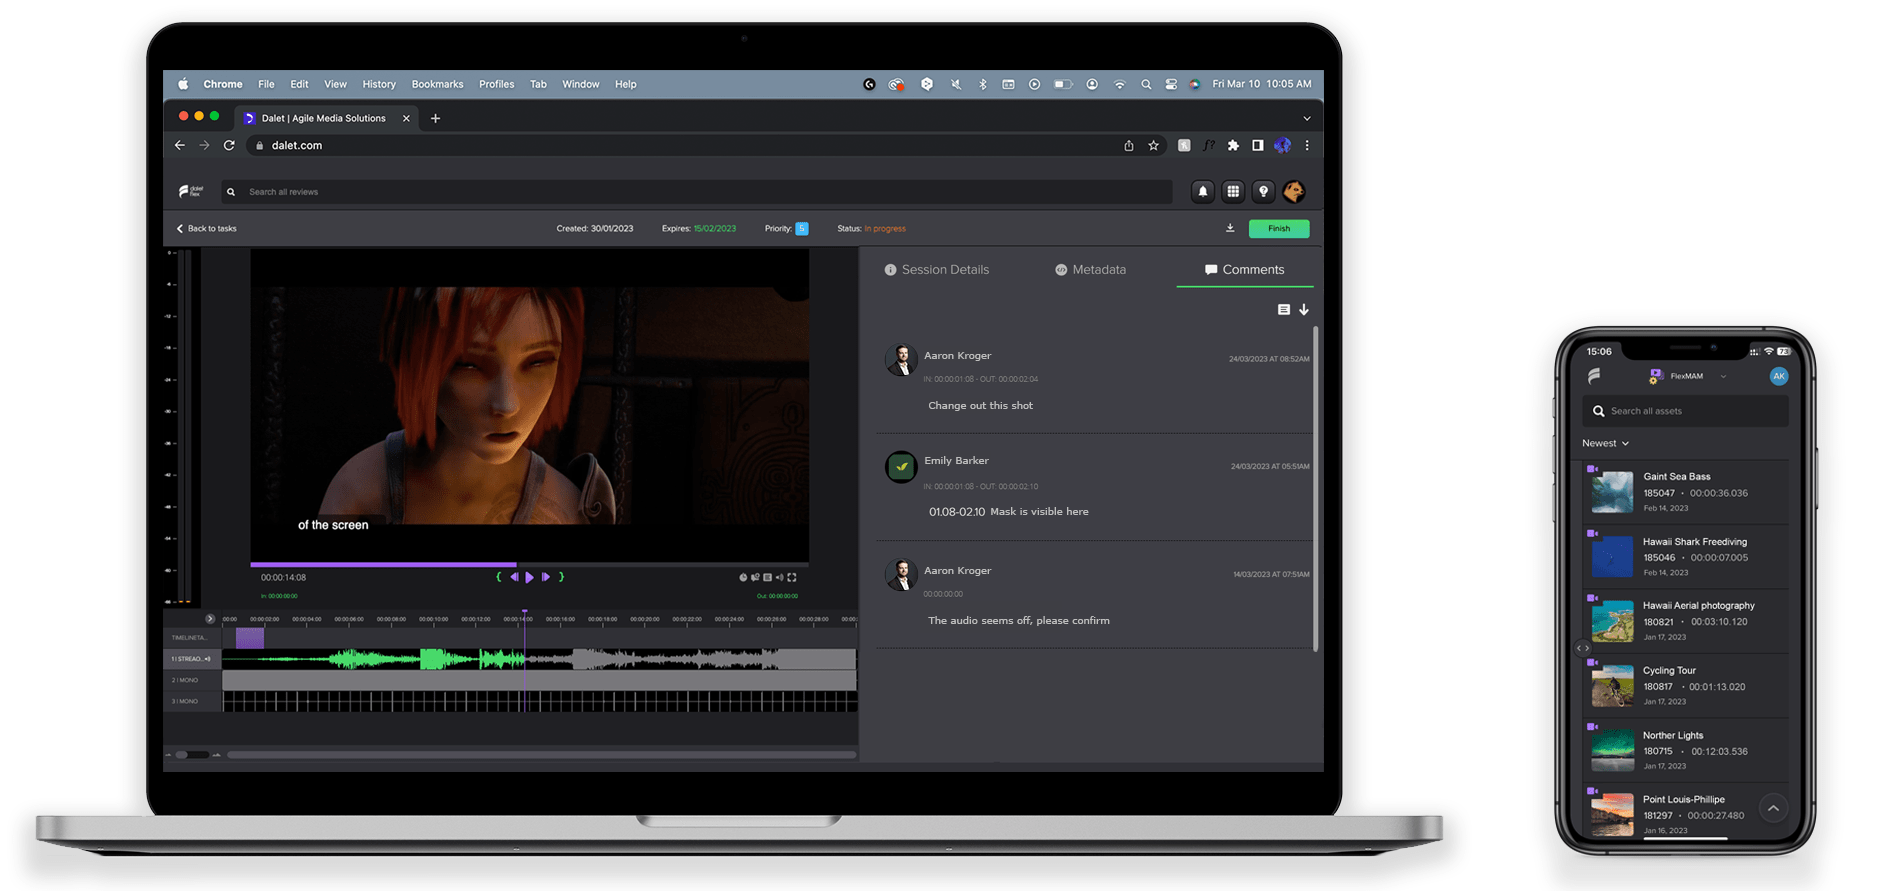Toggle the captions icon in player controls
Viewport: 1882px width, 891px height.
[x=767, y=577]
